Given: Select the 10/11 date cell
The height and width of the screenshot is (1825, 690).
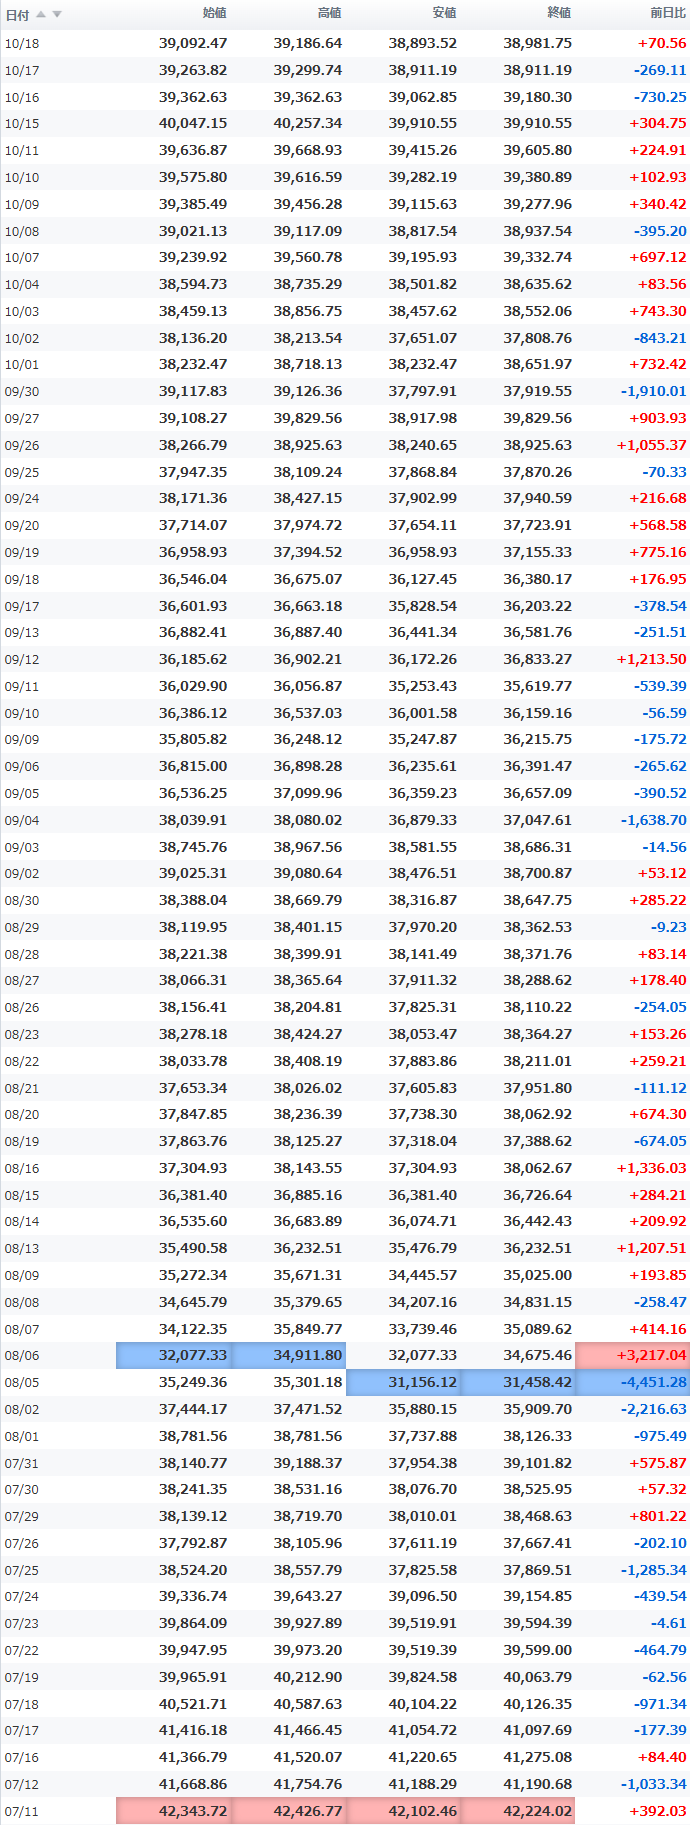Looking at the screenshot, I should (x=22, y=151).
